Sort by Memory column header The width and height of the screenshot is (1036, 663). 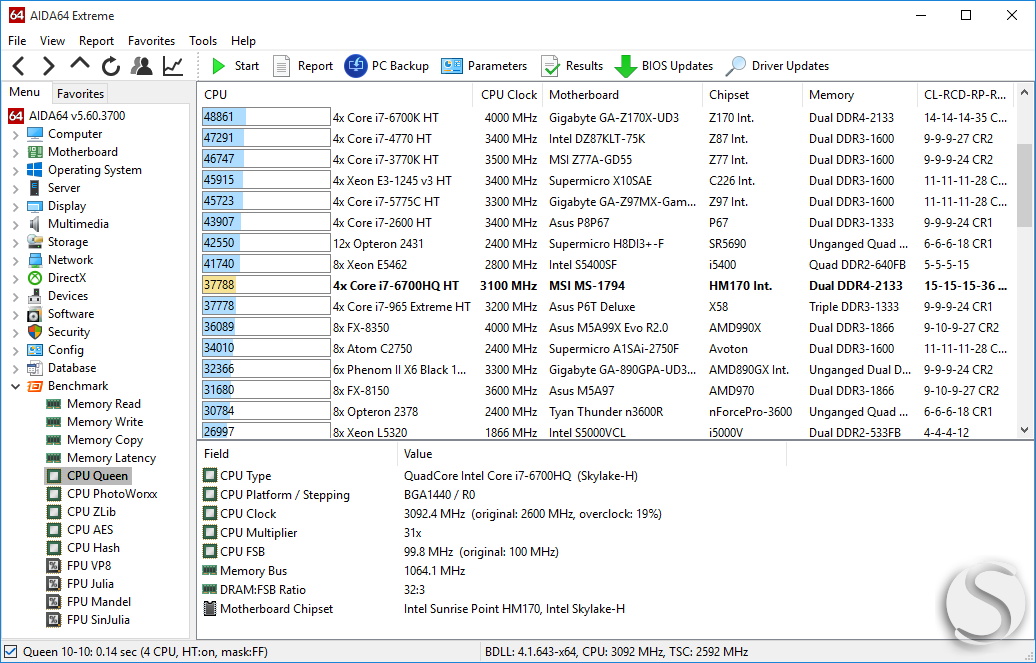(x=860, y=95)
